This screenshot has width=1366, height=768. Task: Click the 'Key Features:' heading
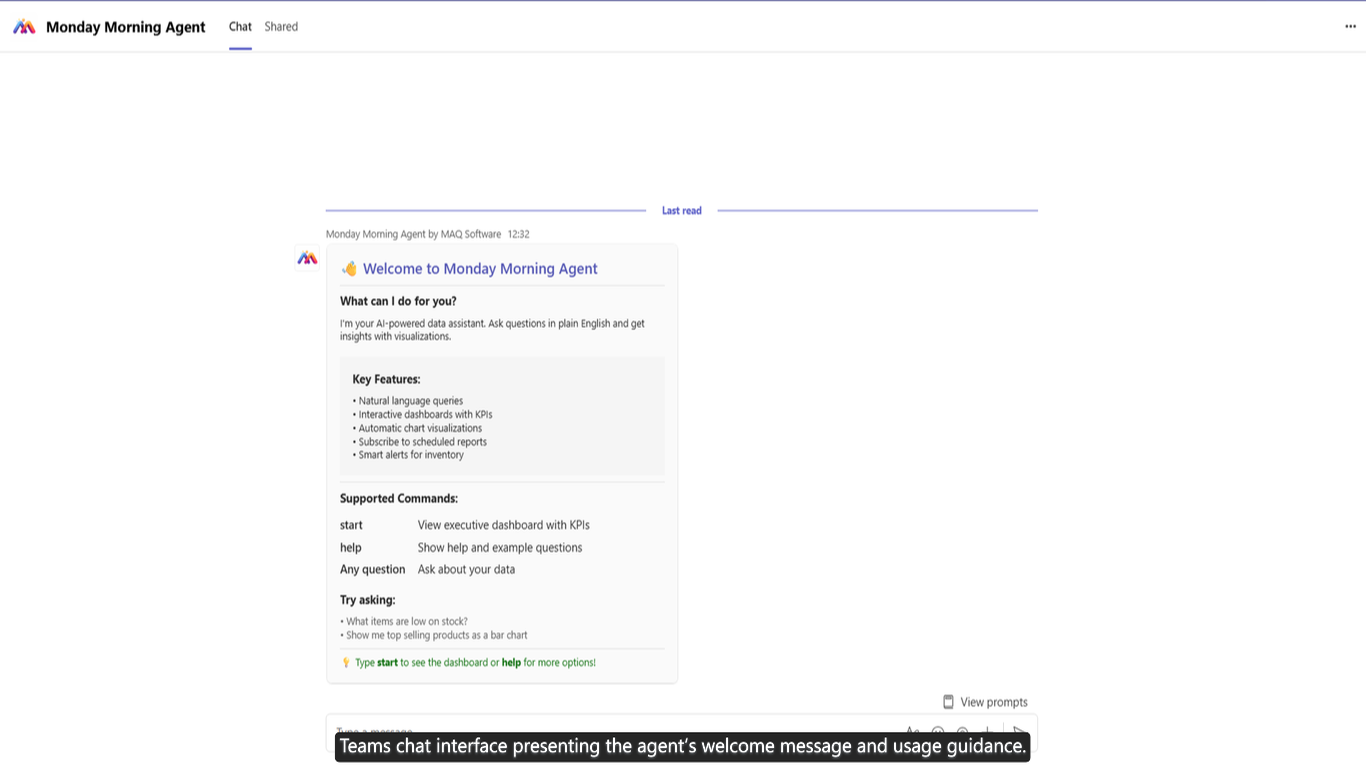pyautogui.click(x=386, y=379)
